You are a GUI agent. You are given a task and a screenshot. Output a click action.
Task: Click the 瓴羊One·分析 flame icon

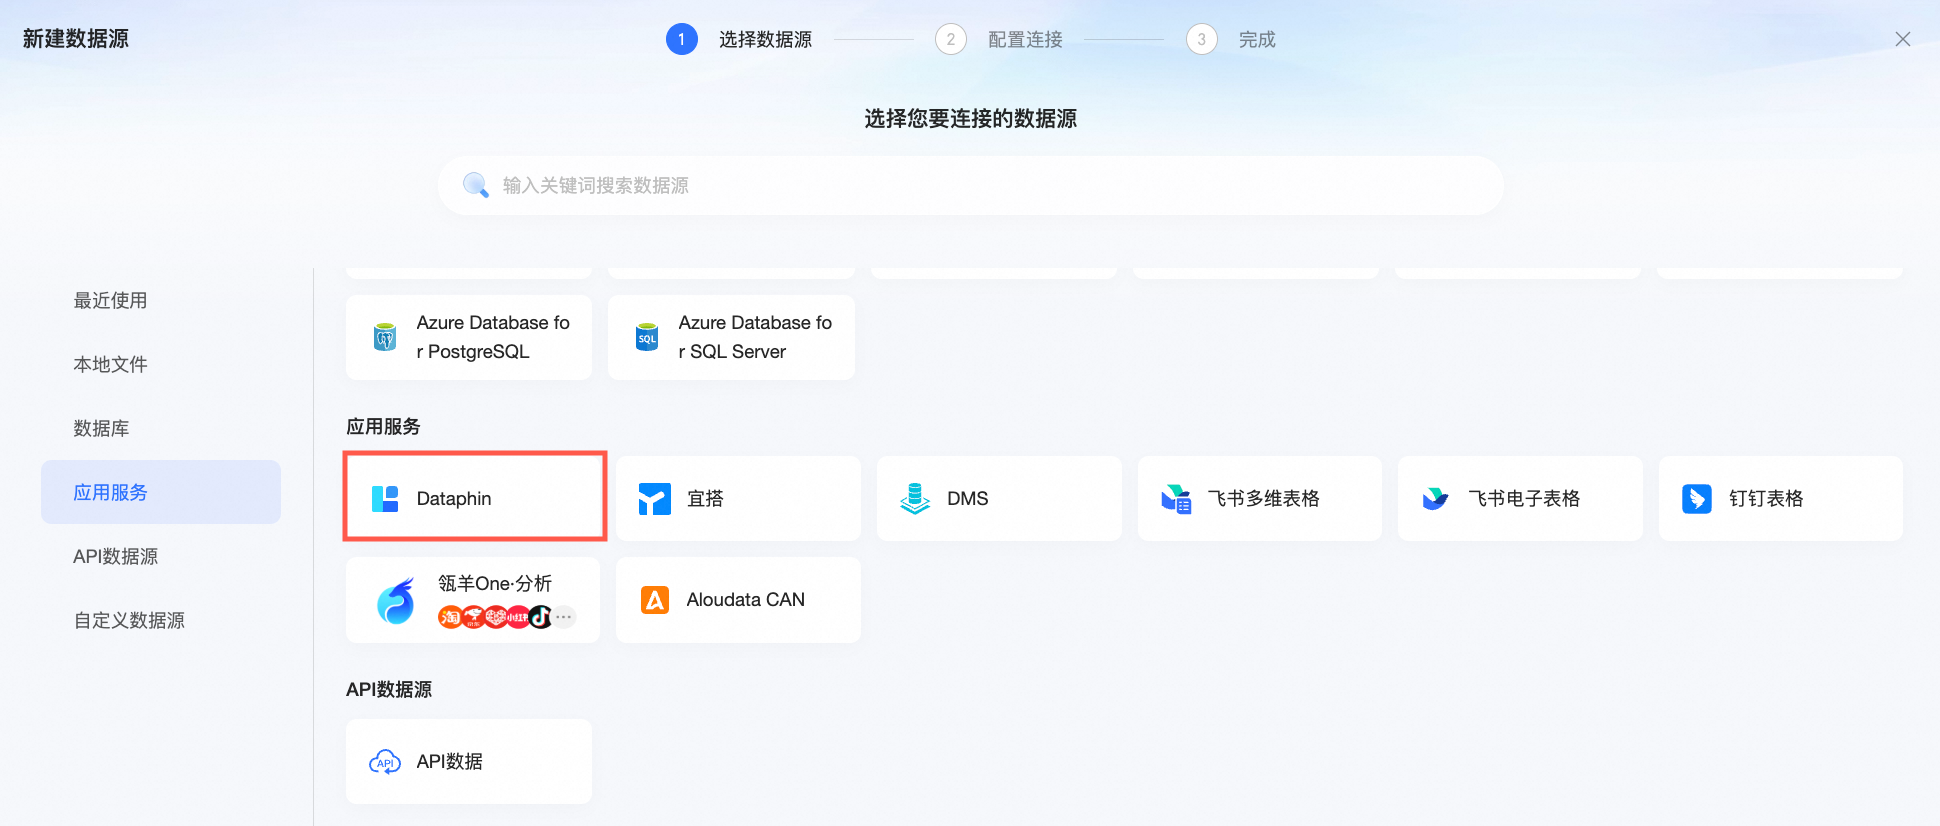(396, 600)
